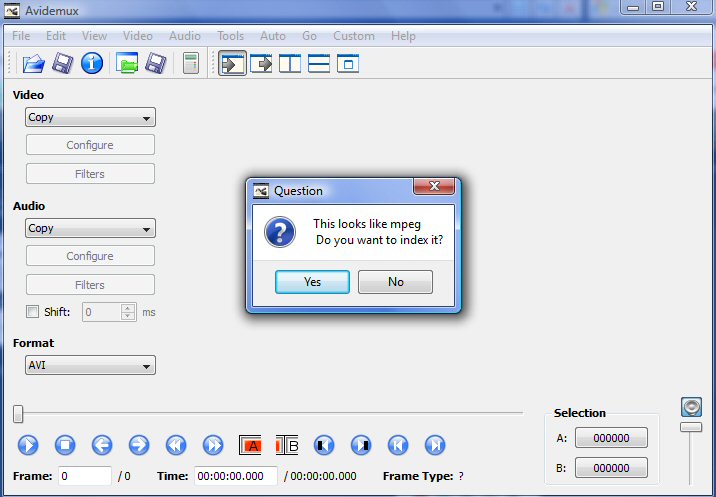This screenshot has width=716, height=497.
Task: Click the Open Video folder icon
Action: 33,64
